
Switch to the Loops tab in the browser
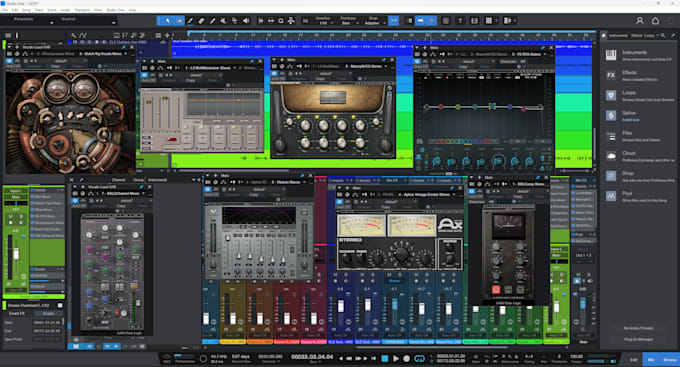pos(649,35)
